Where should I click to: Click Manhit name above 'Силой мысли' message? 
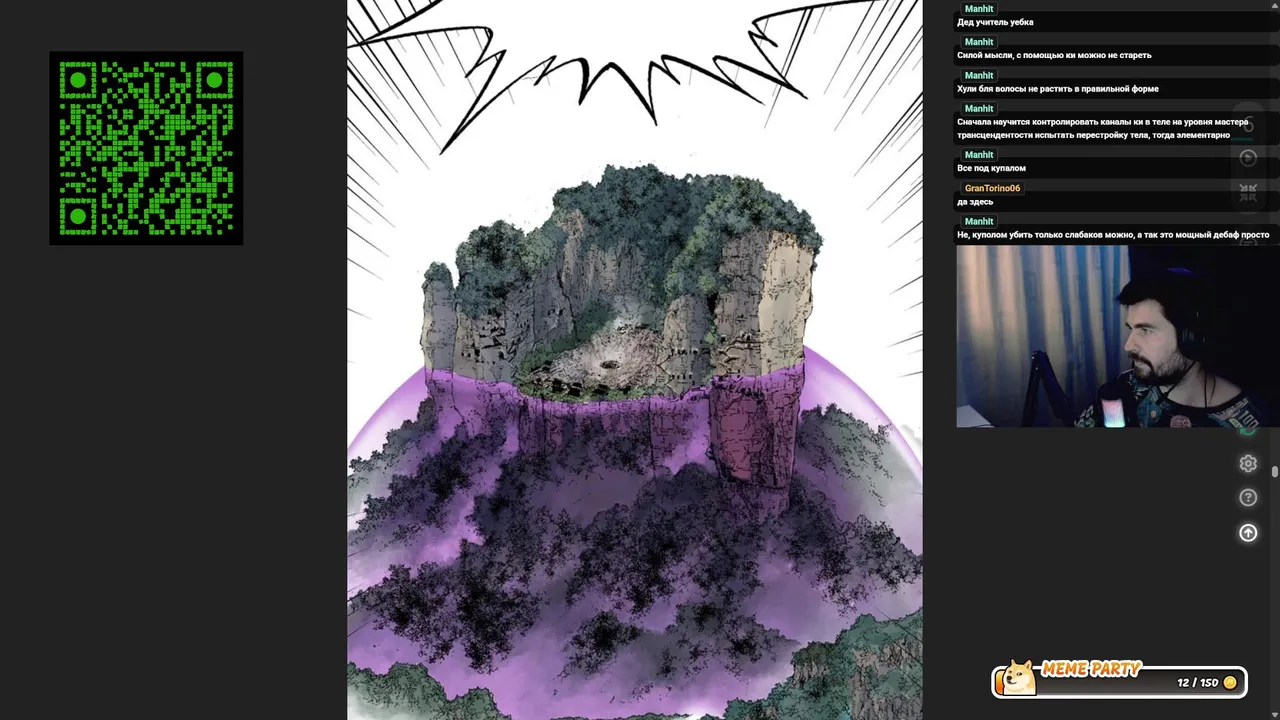[979, 42]
